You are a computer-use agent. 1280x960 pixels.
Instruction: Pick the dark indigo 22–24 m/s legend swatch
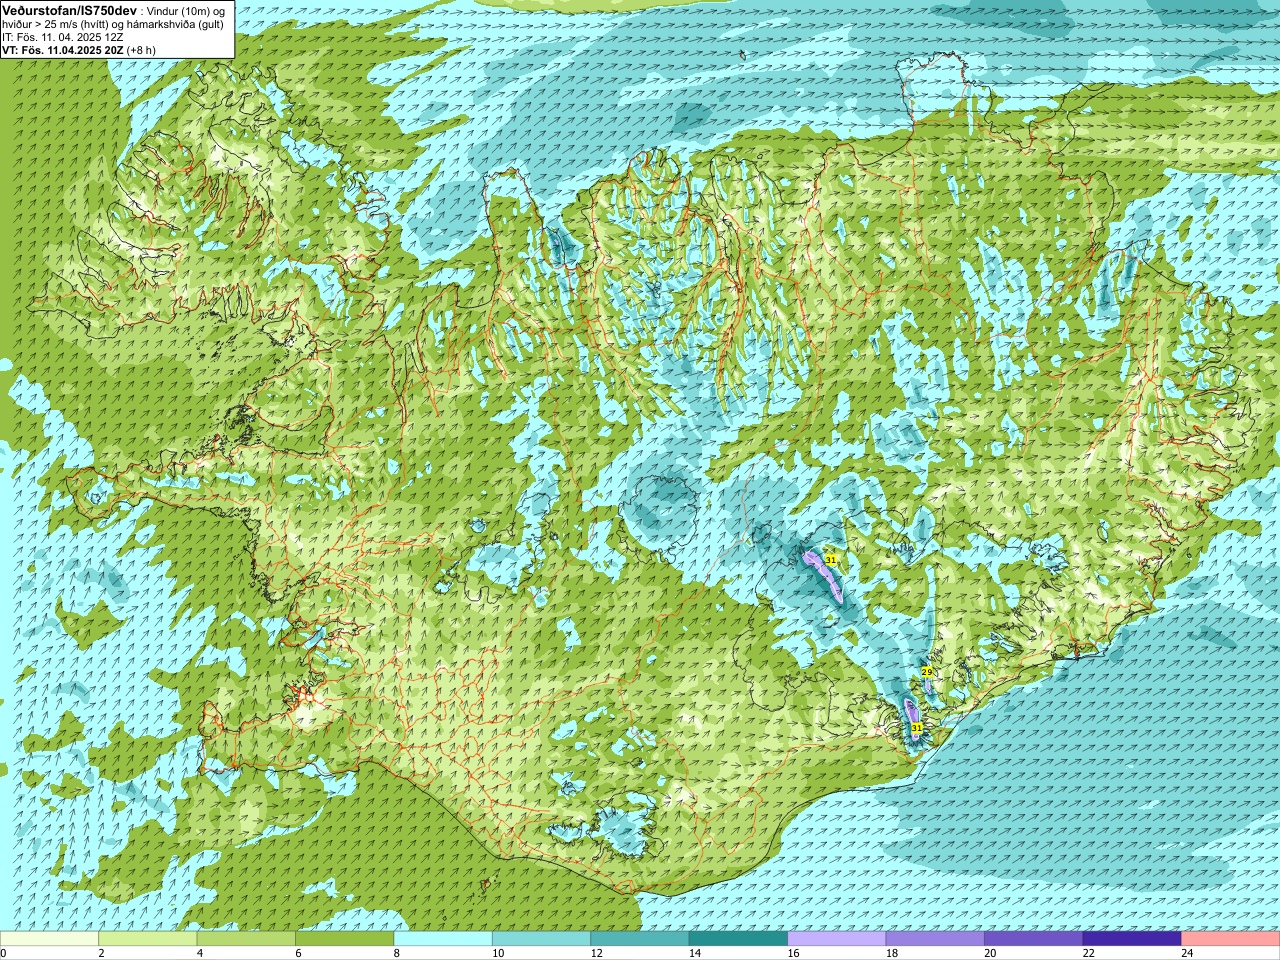click(1133, 939)
